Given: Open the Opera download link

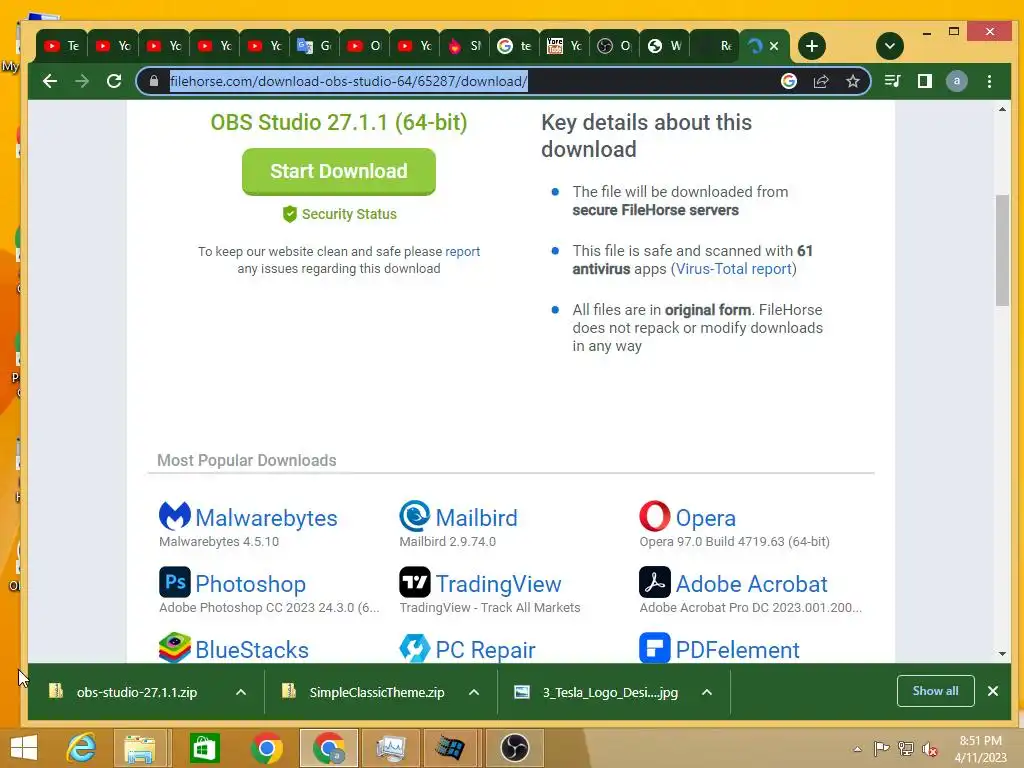Looking at the screenshot, I should (x=705, y=518).
